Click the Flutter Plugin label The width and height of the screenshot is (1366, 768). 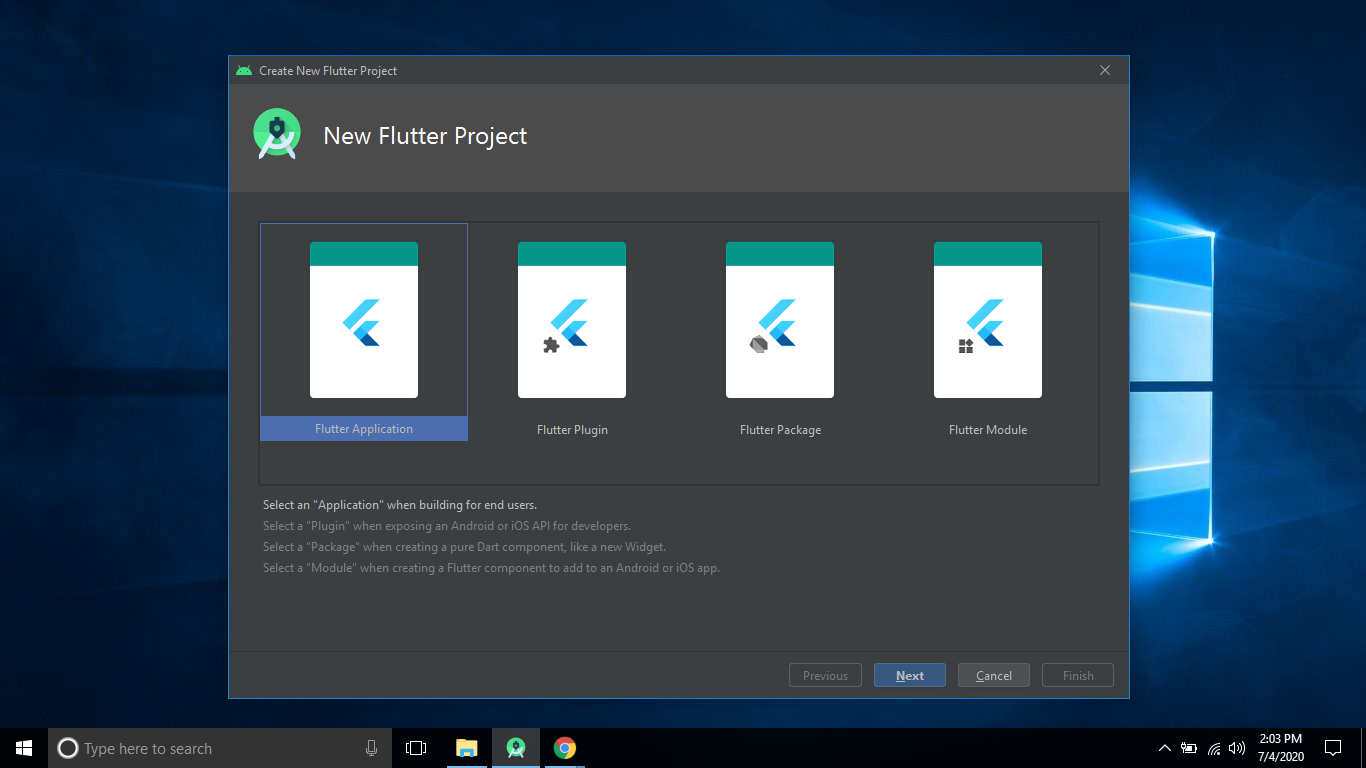pyautogui.click(x=572, y=430)
